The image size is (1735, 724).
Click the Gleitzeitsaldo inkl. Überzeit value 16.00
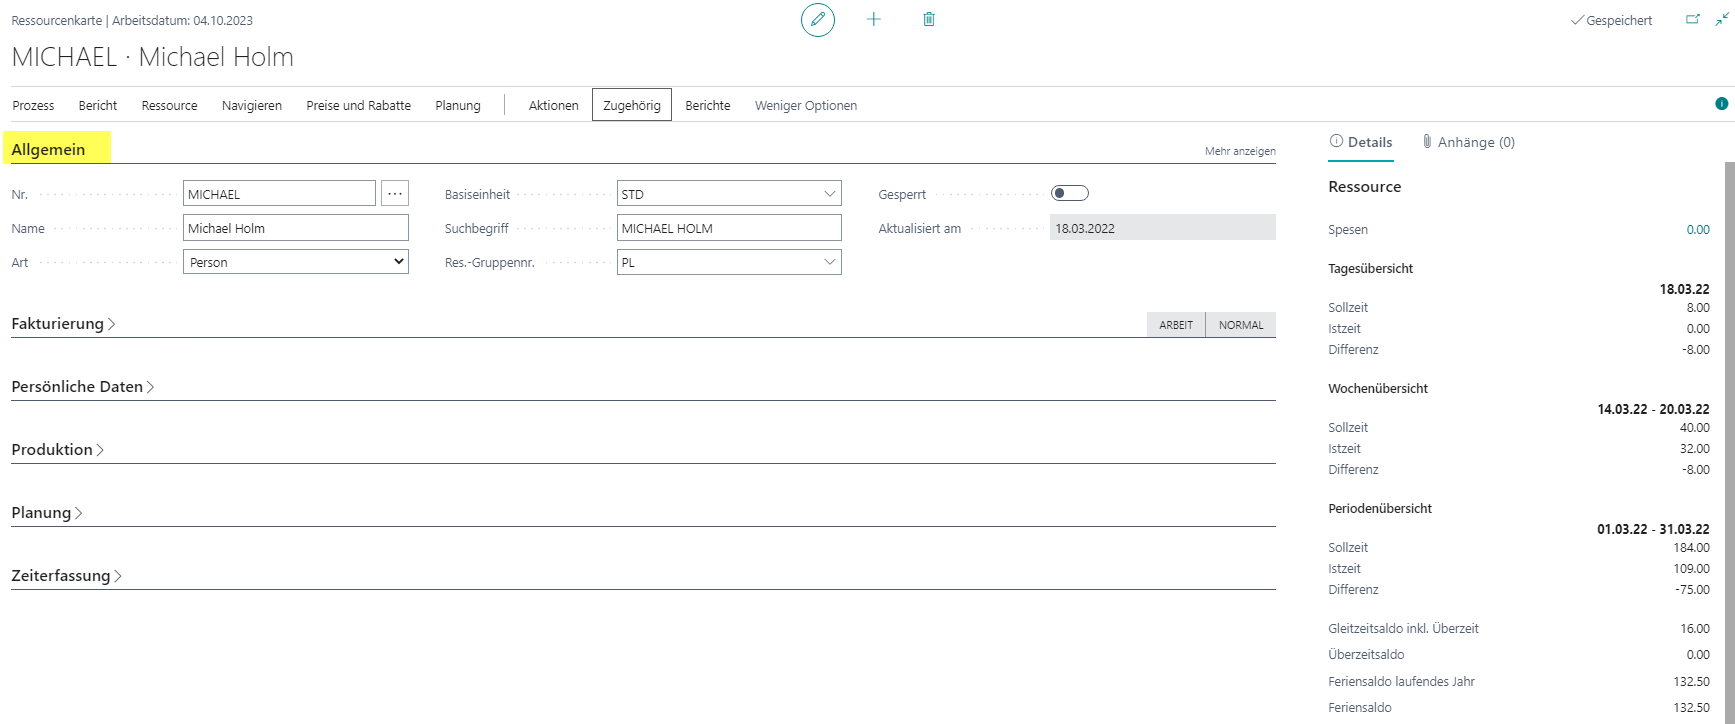[1695, 629]
